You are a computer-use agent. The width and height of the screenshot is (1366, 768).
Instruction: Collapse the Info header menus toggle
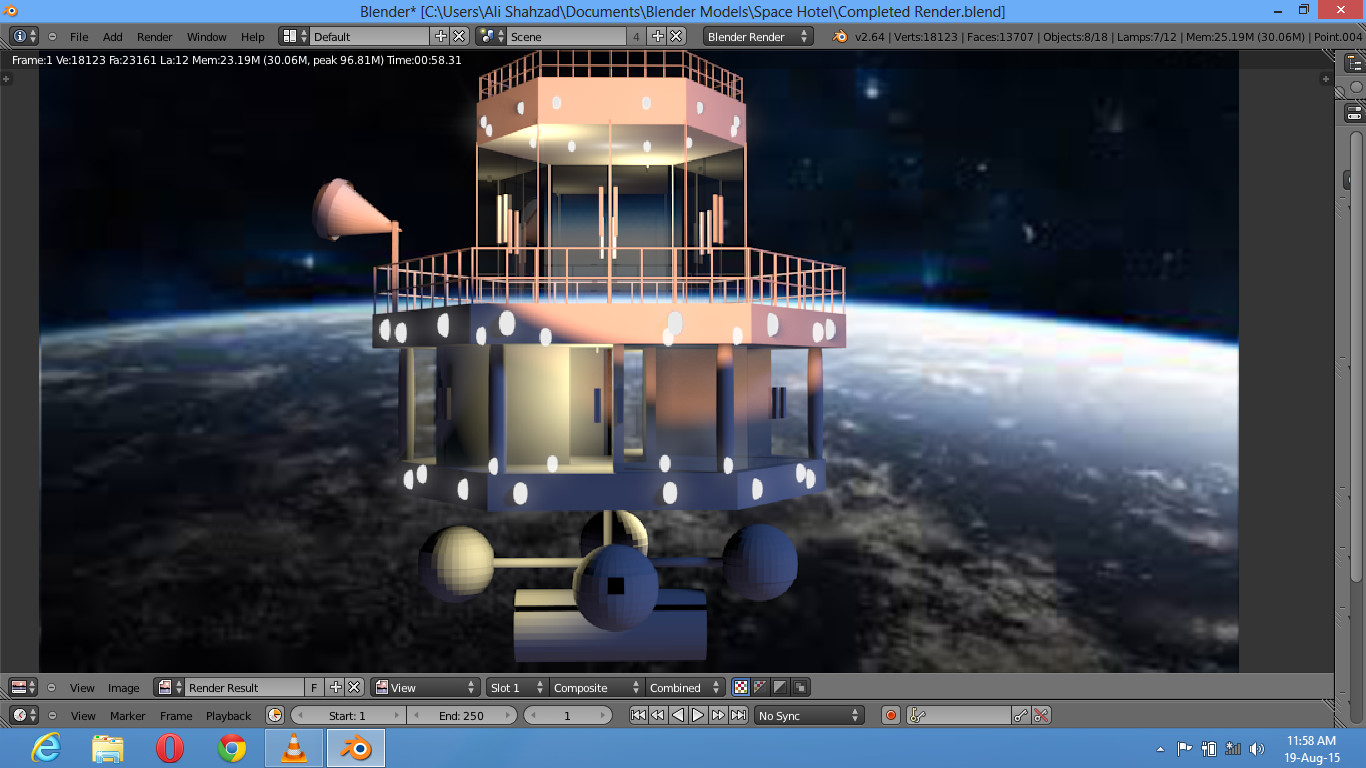pos(52,36)
